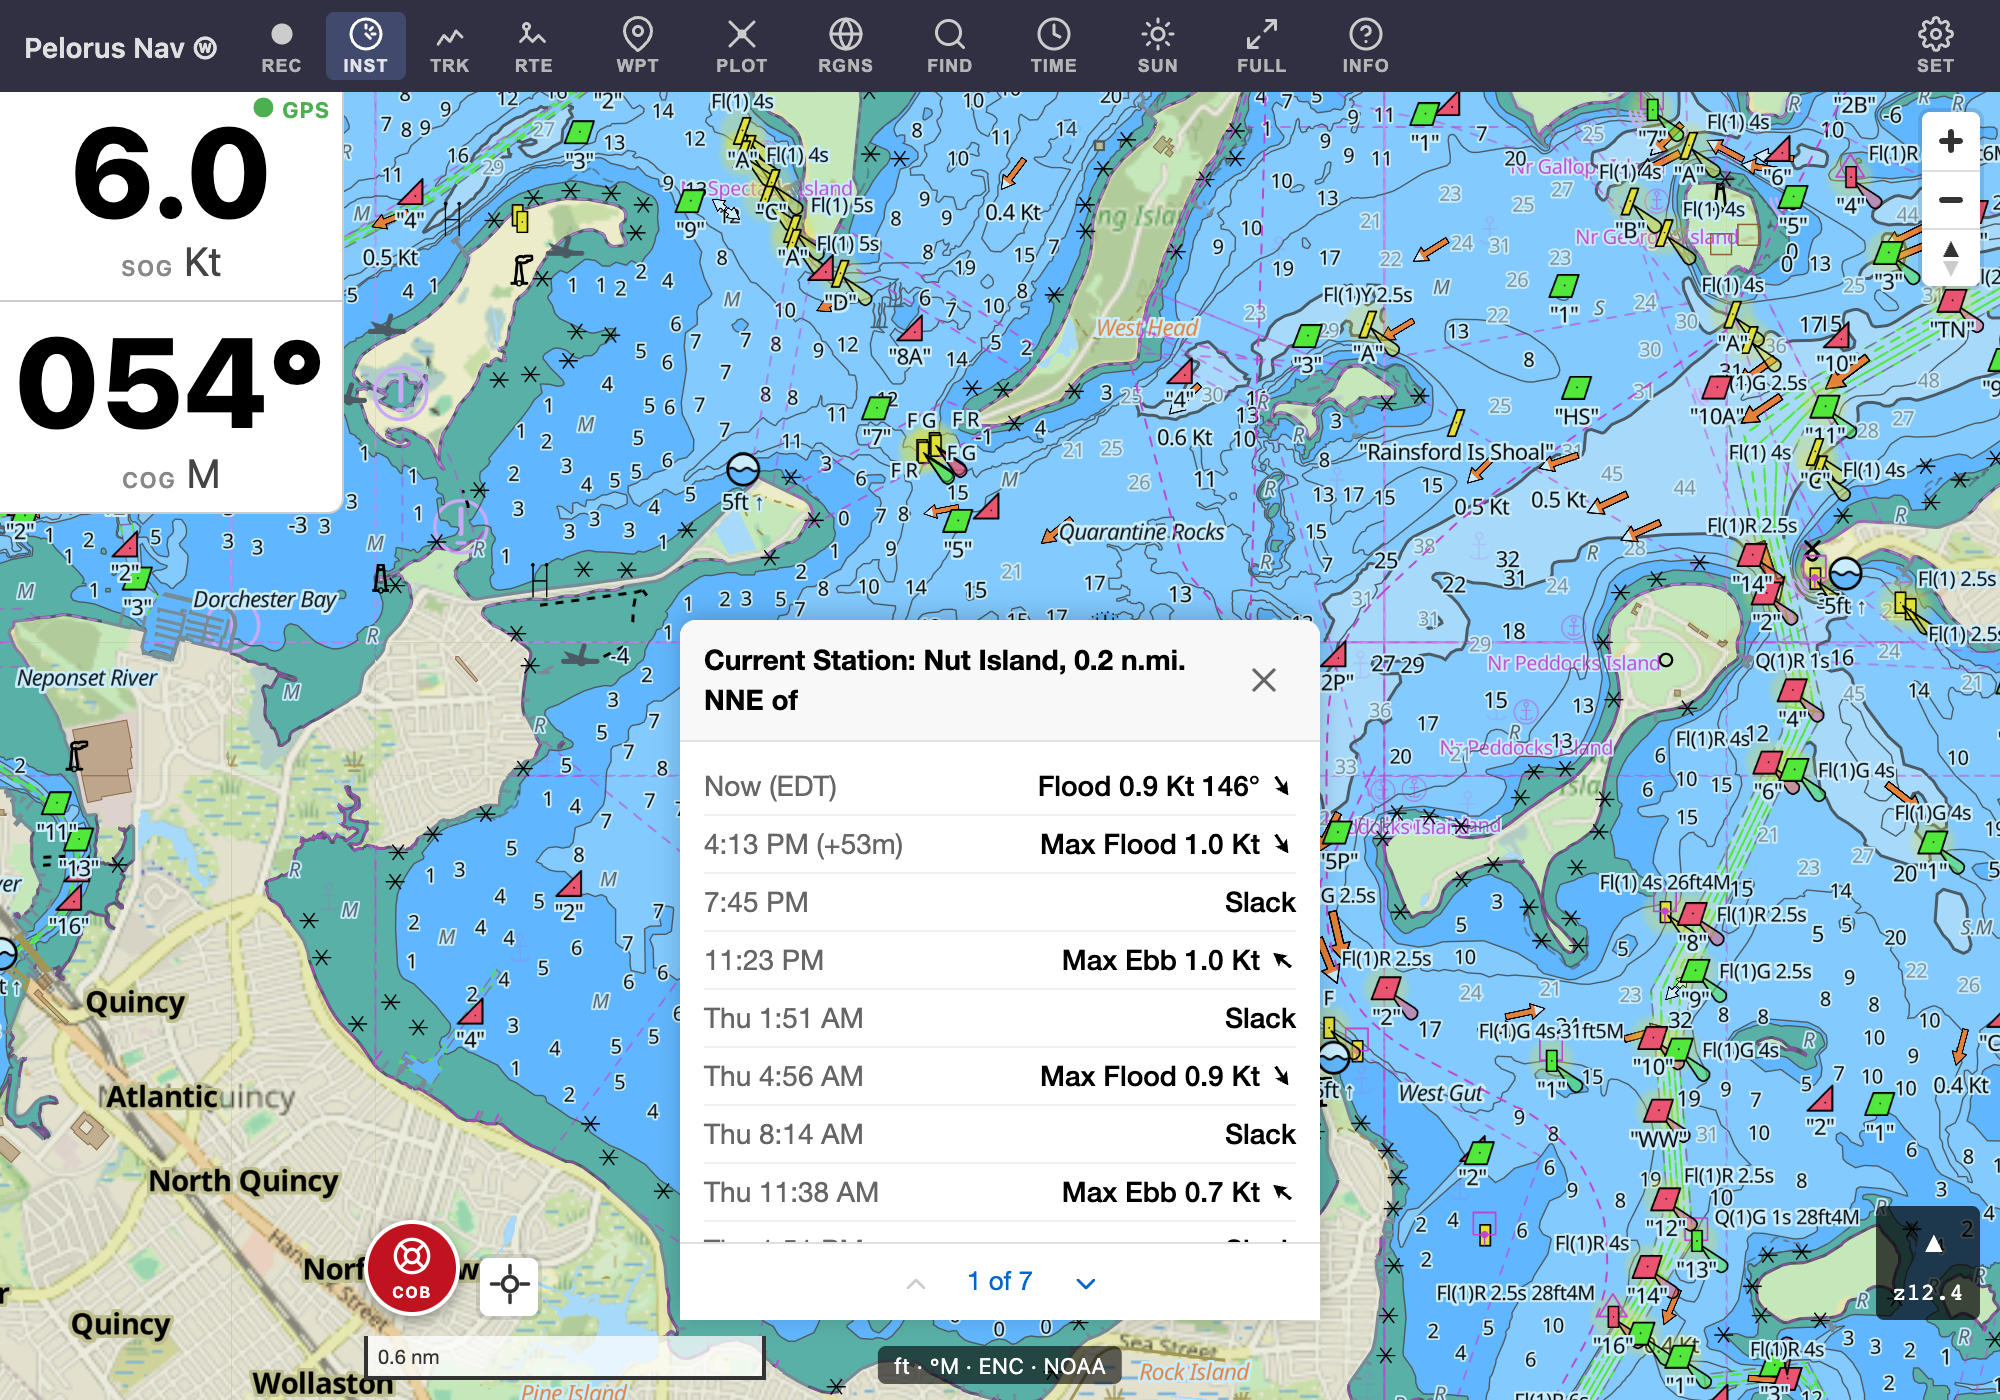Zoom in with the plus button

(1950, 141)
